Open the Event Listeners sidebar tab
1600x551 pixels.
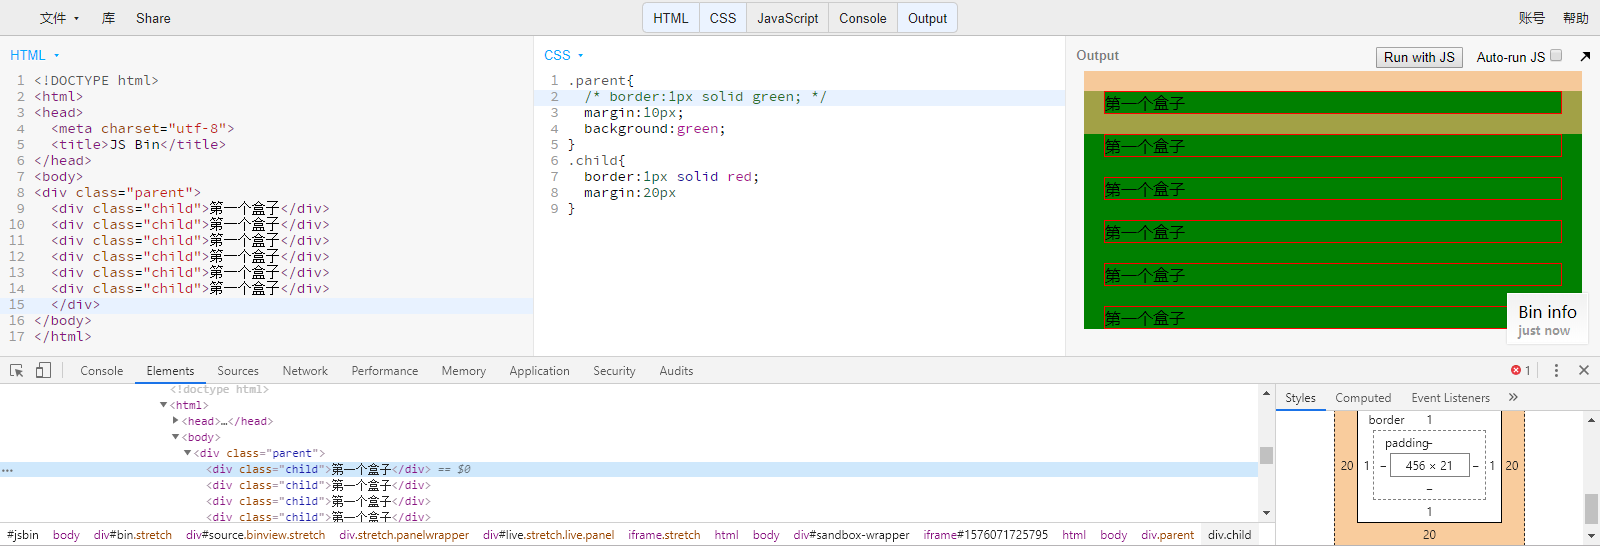point(1451,397)
